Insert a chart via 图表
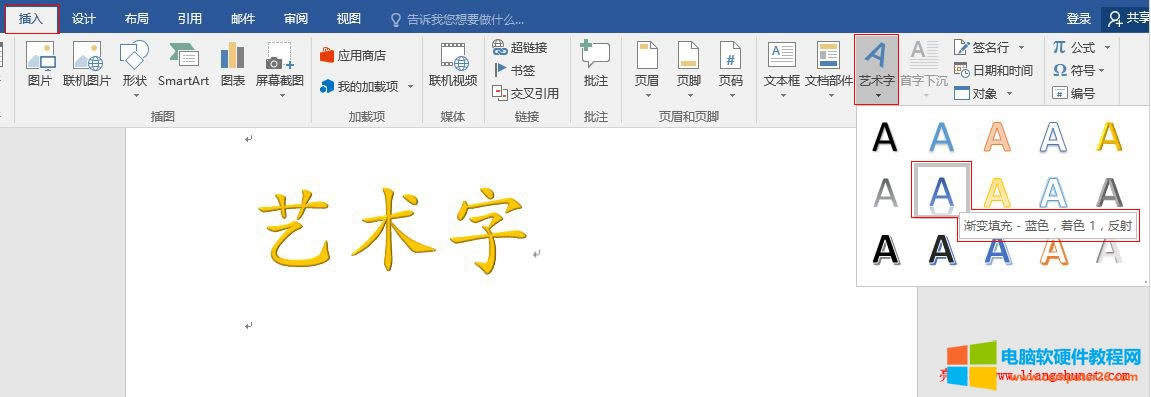The height and width of the screenshot is (397, 1151). [x=233, y=66]
